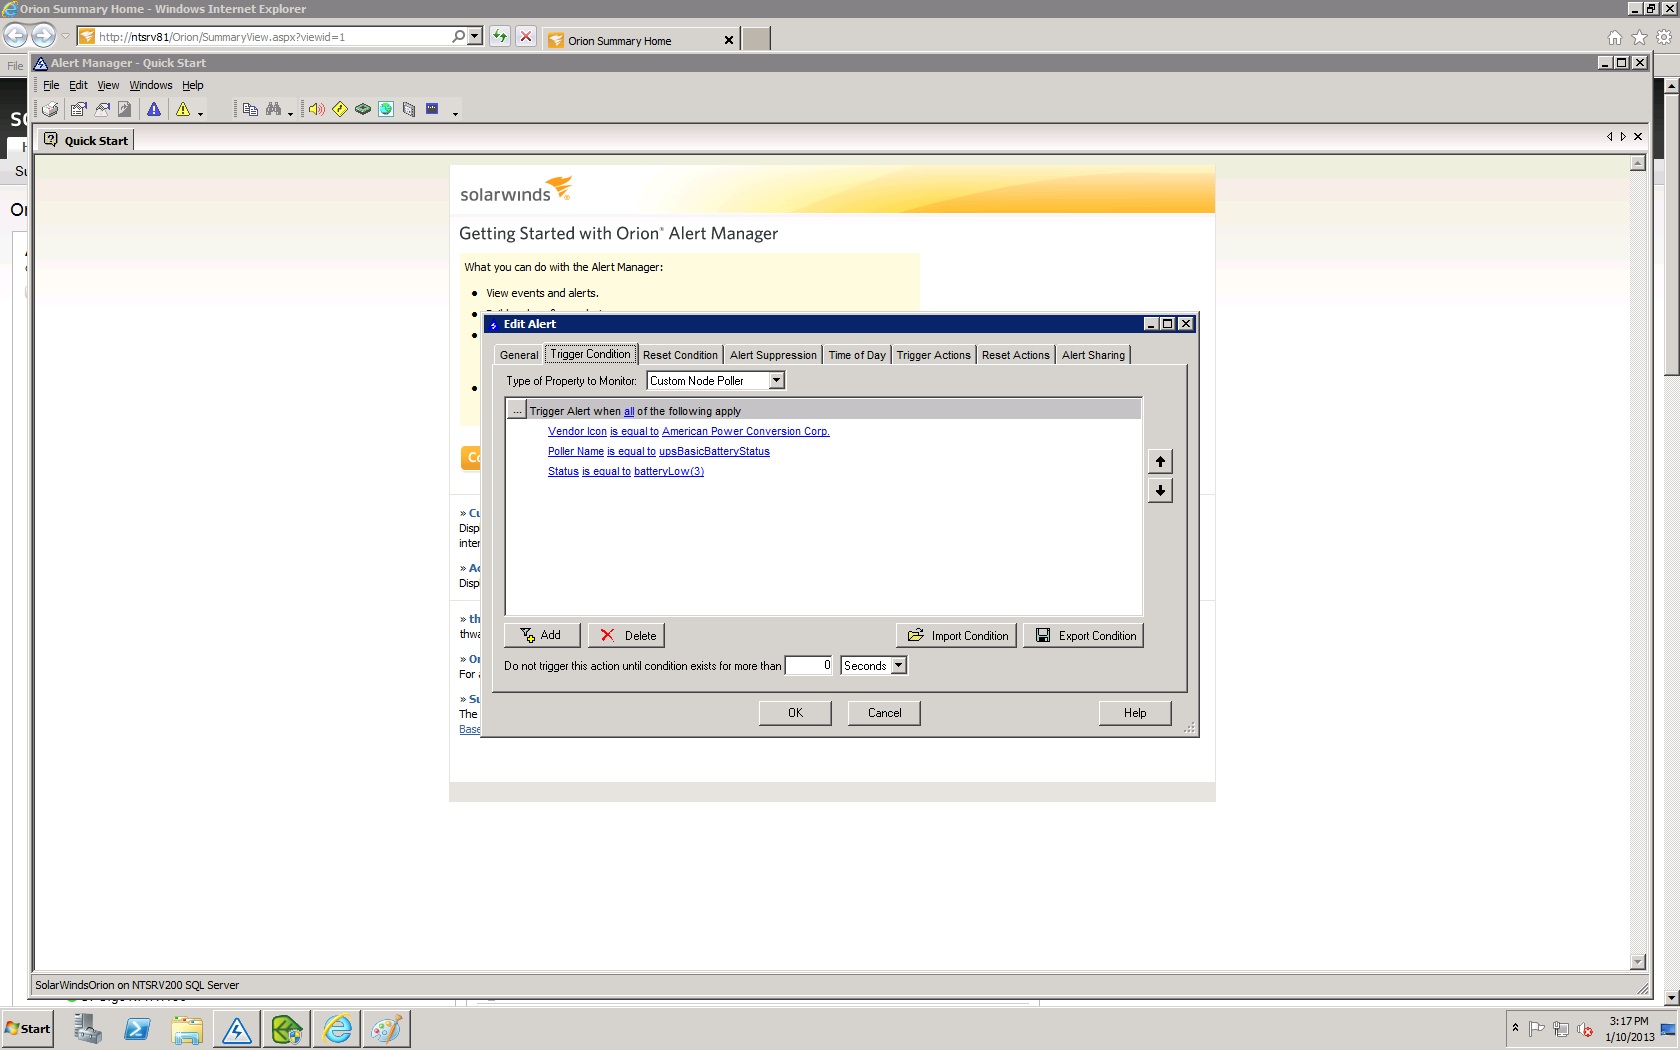
Task: Open the file explorer folder on taskbar
Action: tap(187, 1029)
